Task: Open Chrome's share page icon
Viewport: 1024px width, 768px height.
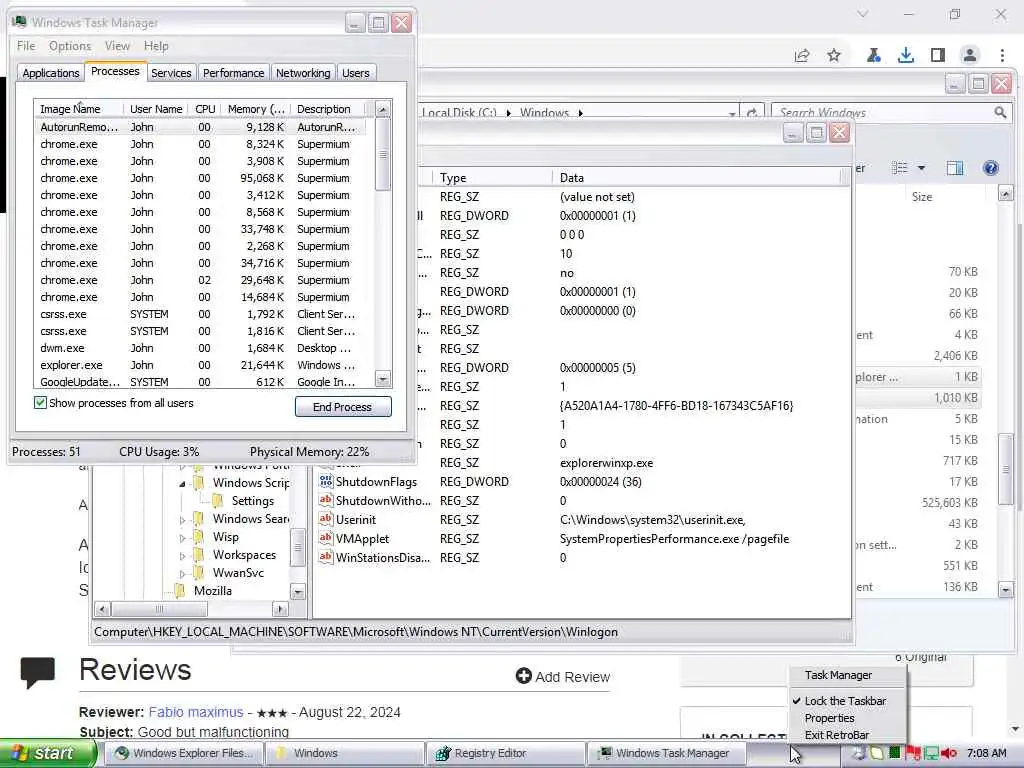Action: pos(802,56)
